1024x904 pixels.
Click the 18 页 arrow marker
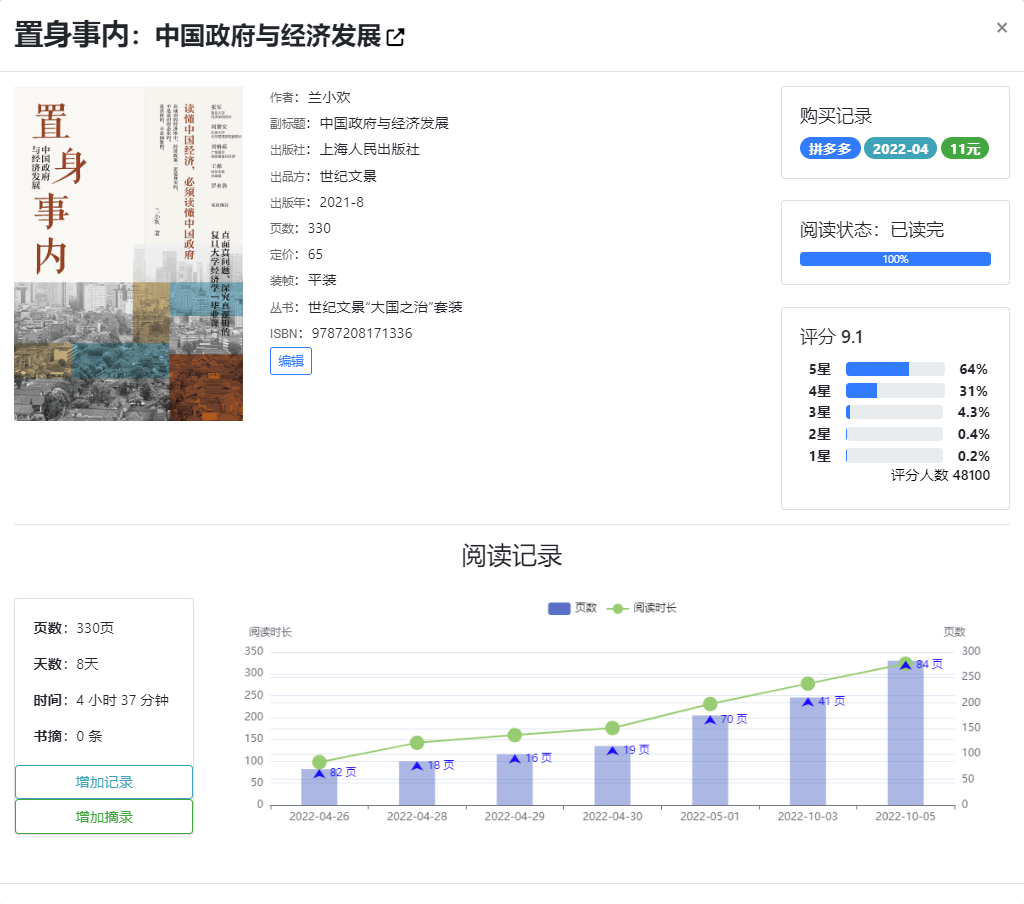point(417,766)
